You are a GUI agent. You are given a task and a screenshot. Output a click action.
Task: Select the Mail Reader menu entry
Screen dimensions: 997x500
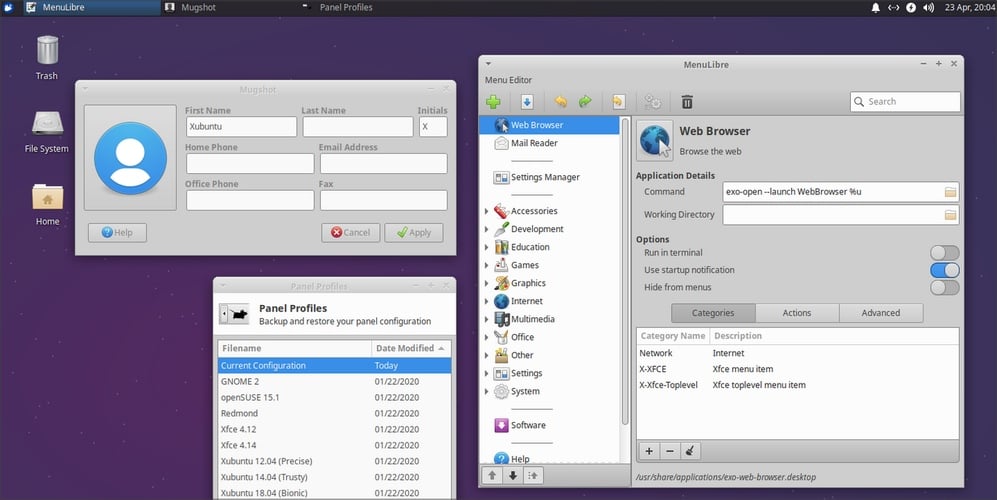pyautogui.click(x=549, y=143)
